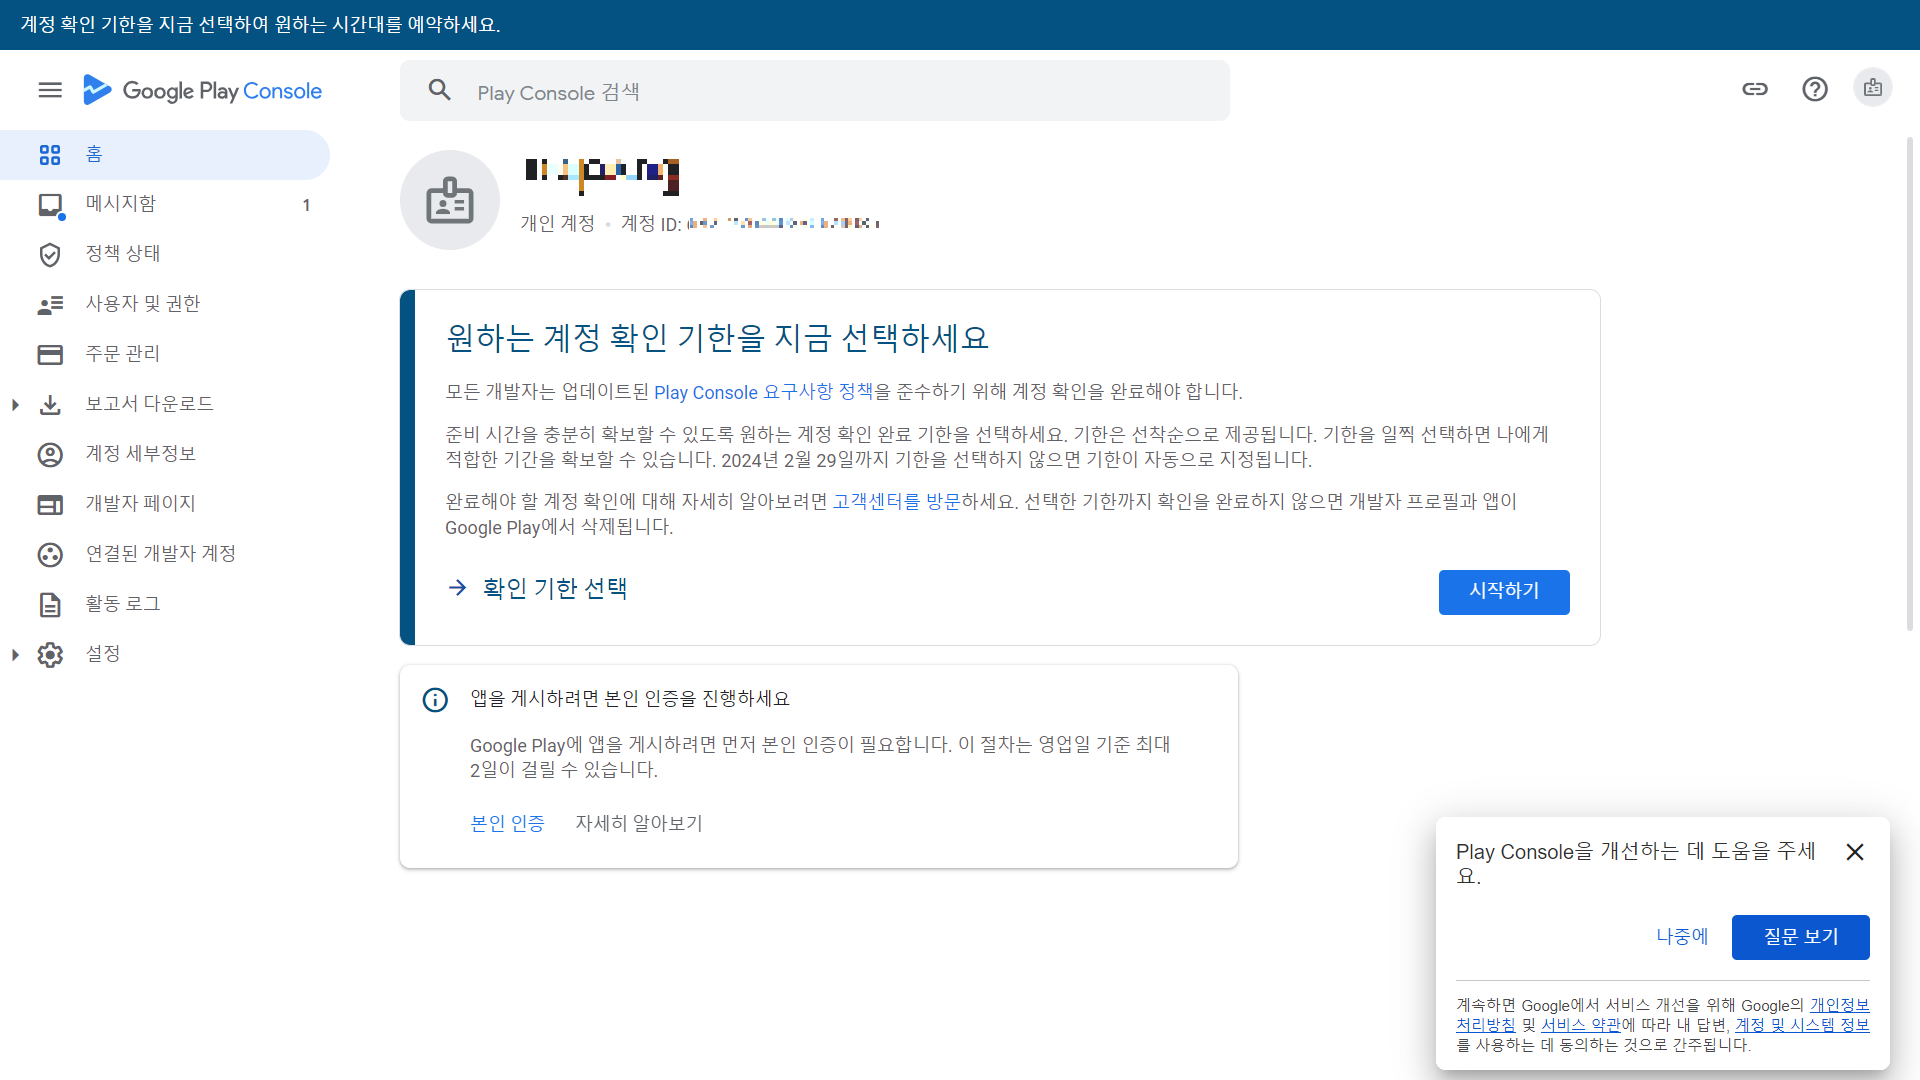The image size is (1920, 1080).
Task: Click the 연결된 개발자 계정 icon
Action: click(50, 554)
